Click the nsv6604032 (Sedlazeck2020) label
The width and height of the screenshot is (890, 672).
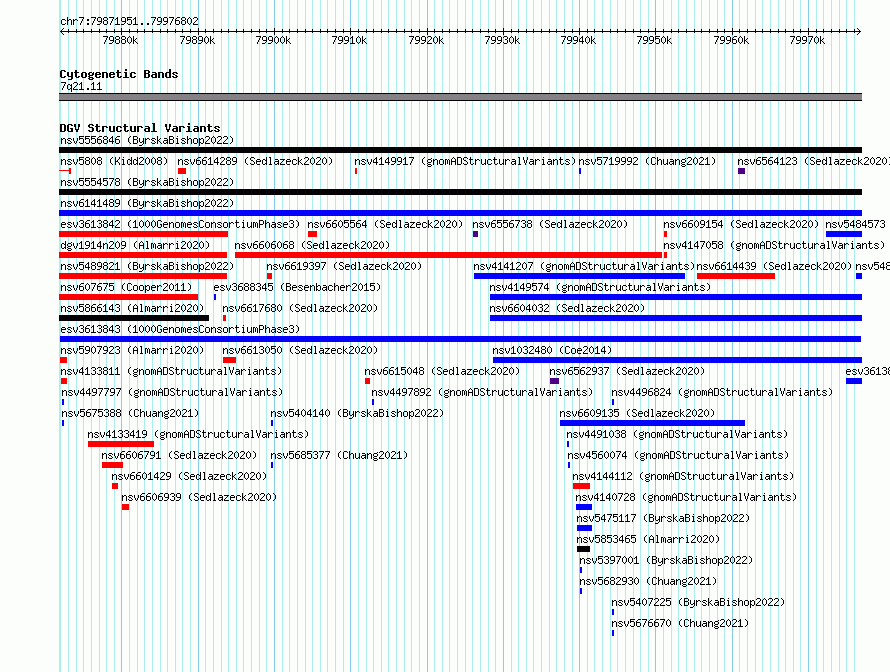567,308
